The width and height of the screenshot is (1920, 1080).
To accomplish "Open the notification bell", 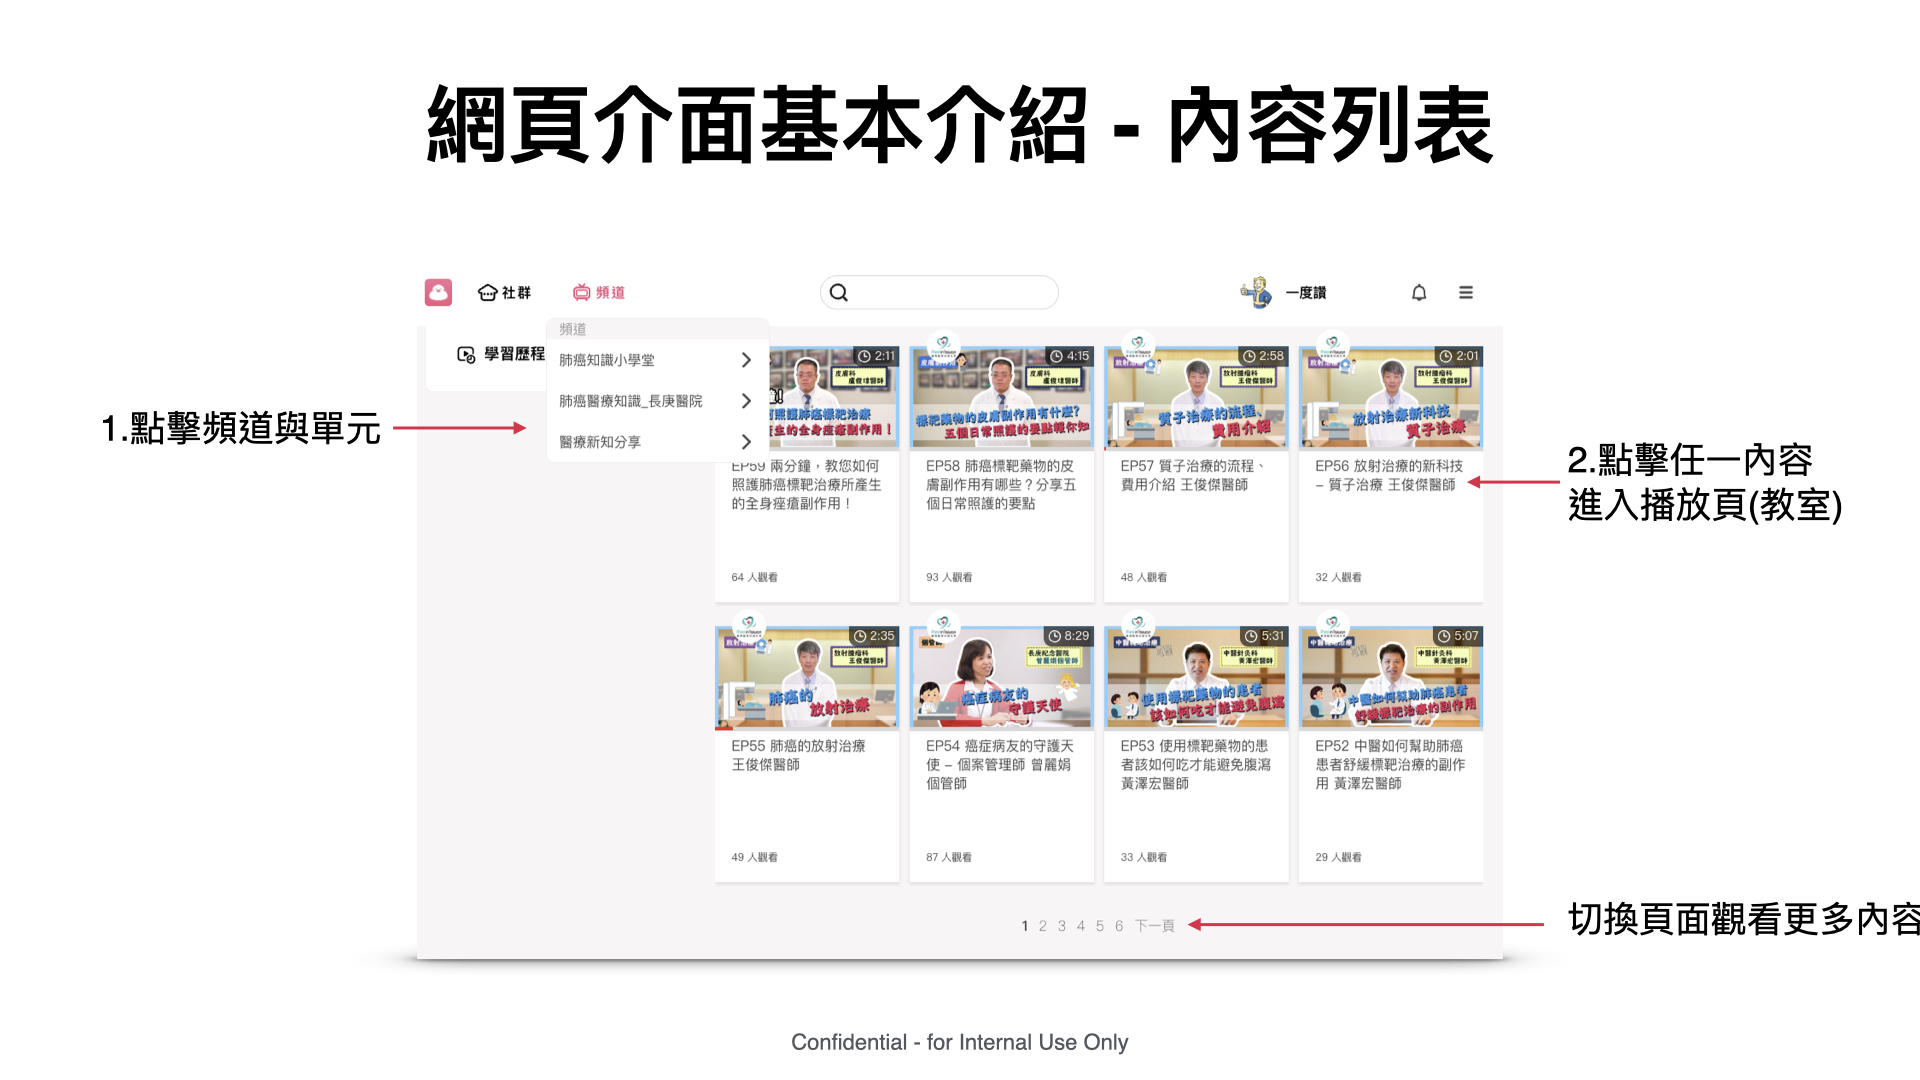I will click(x=1418, y=292).
